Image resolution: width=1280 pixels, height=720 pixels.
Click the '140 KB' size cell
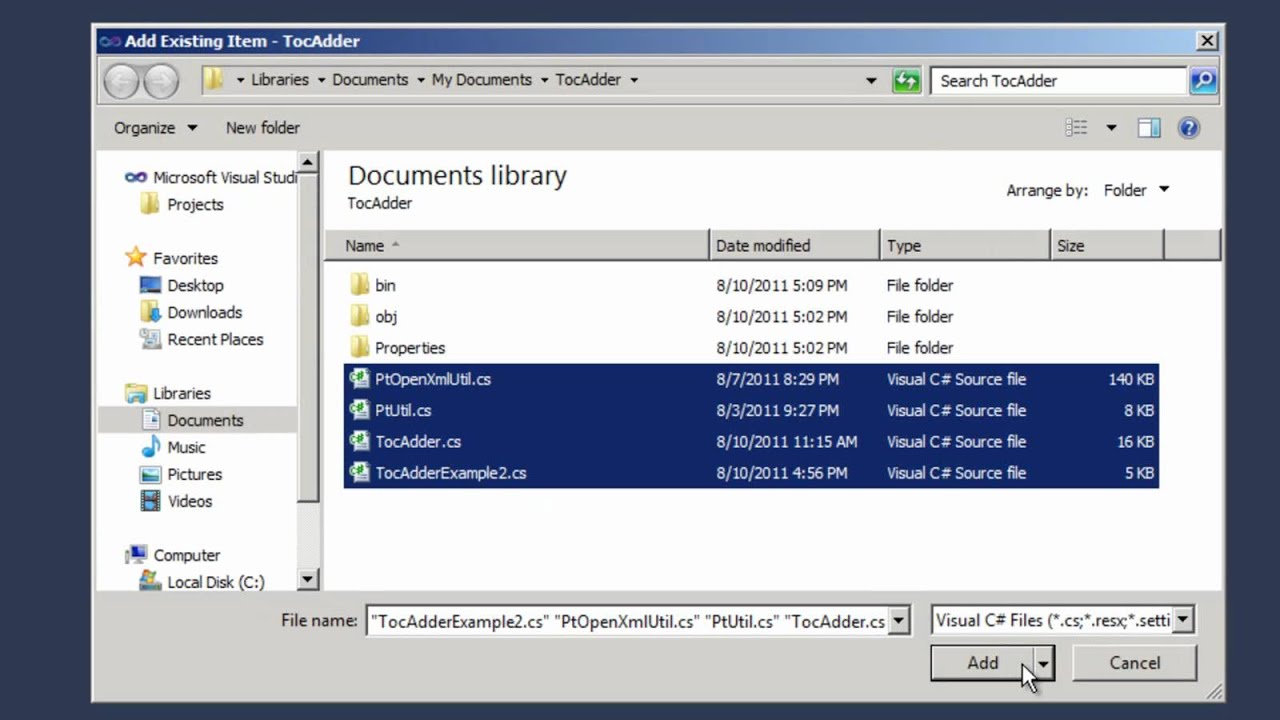pyautogui.click(x=1131, y=379)
